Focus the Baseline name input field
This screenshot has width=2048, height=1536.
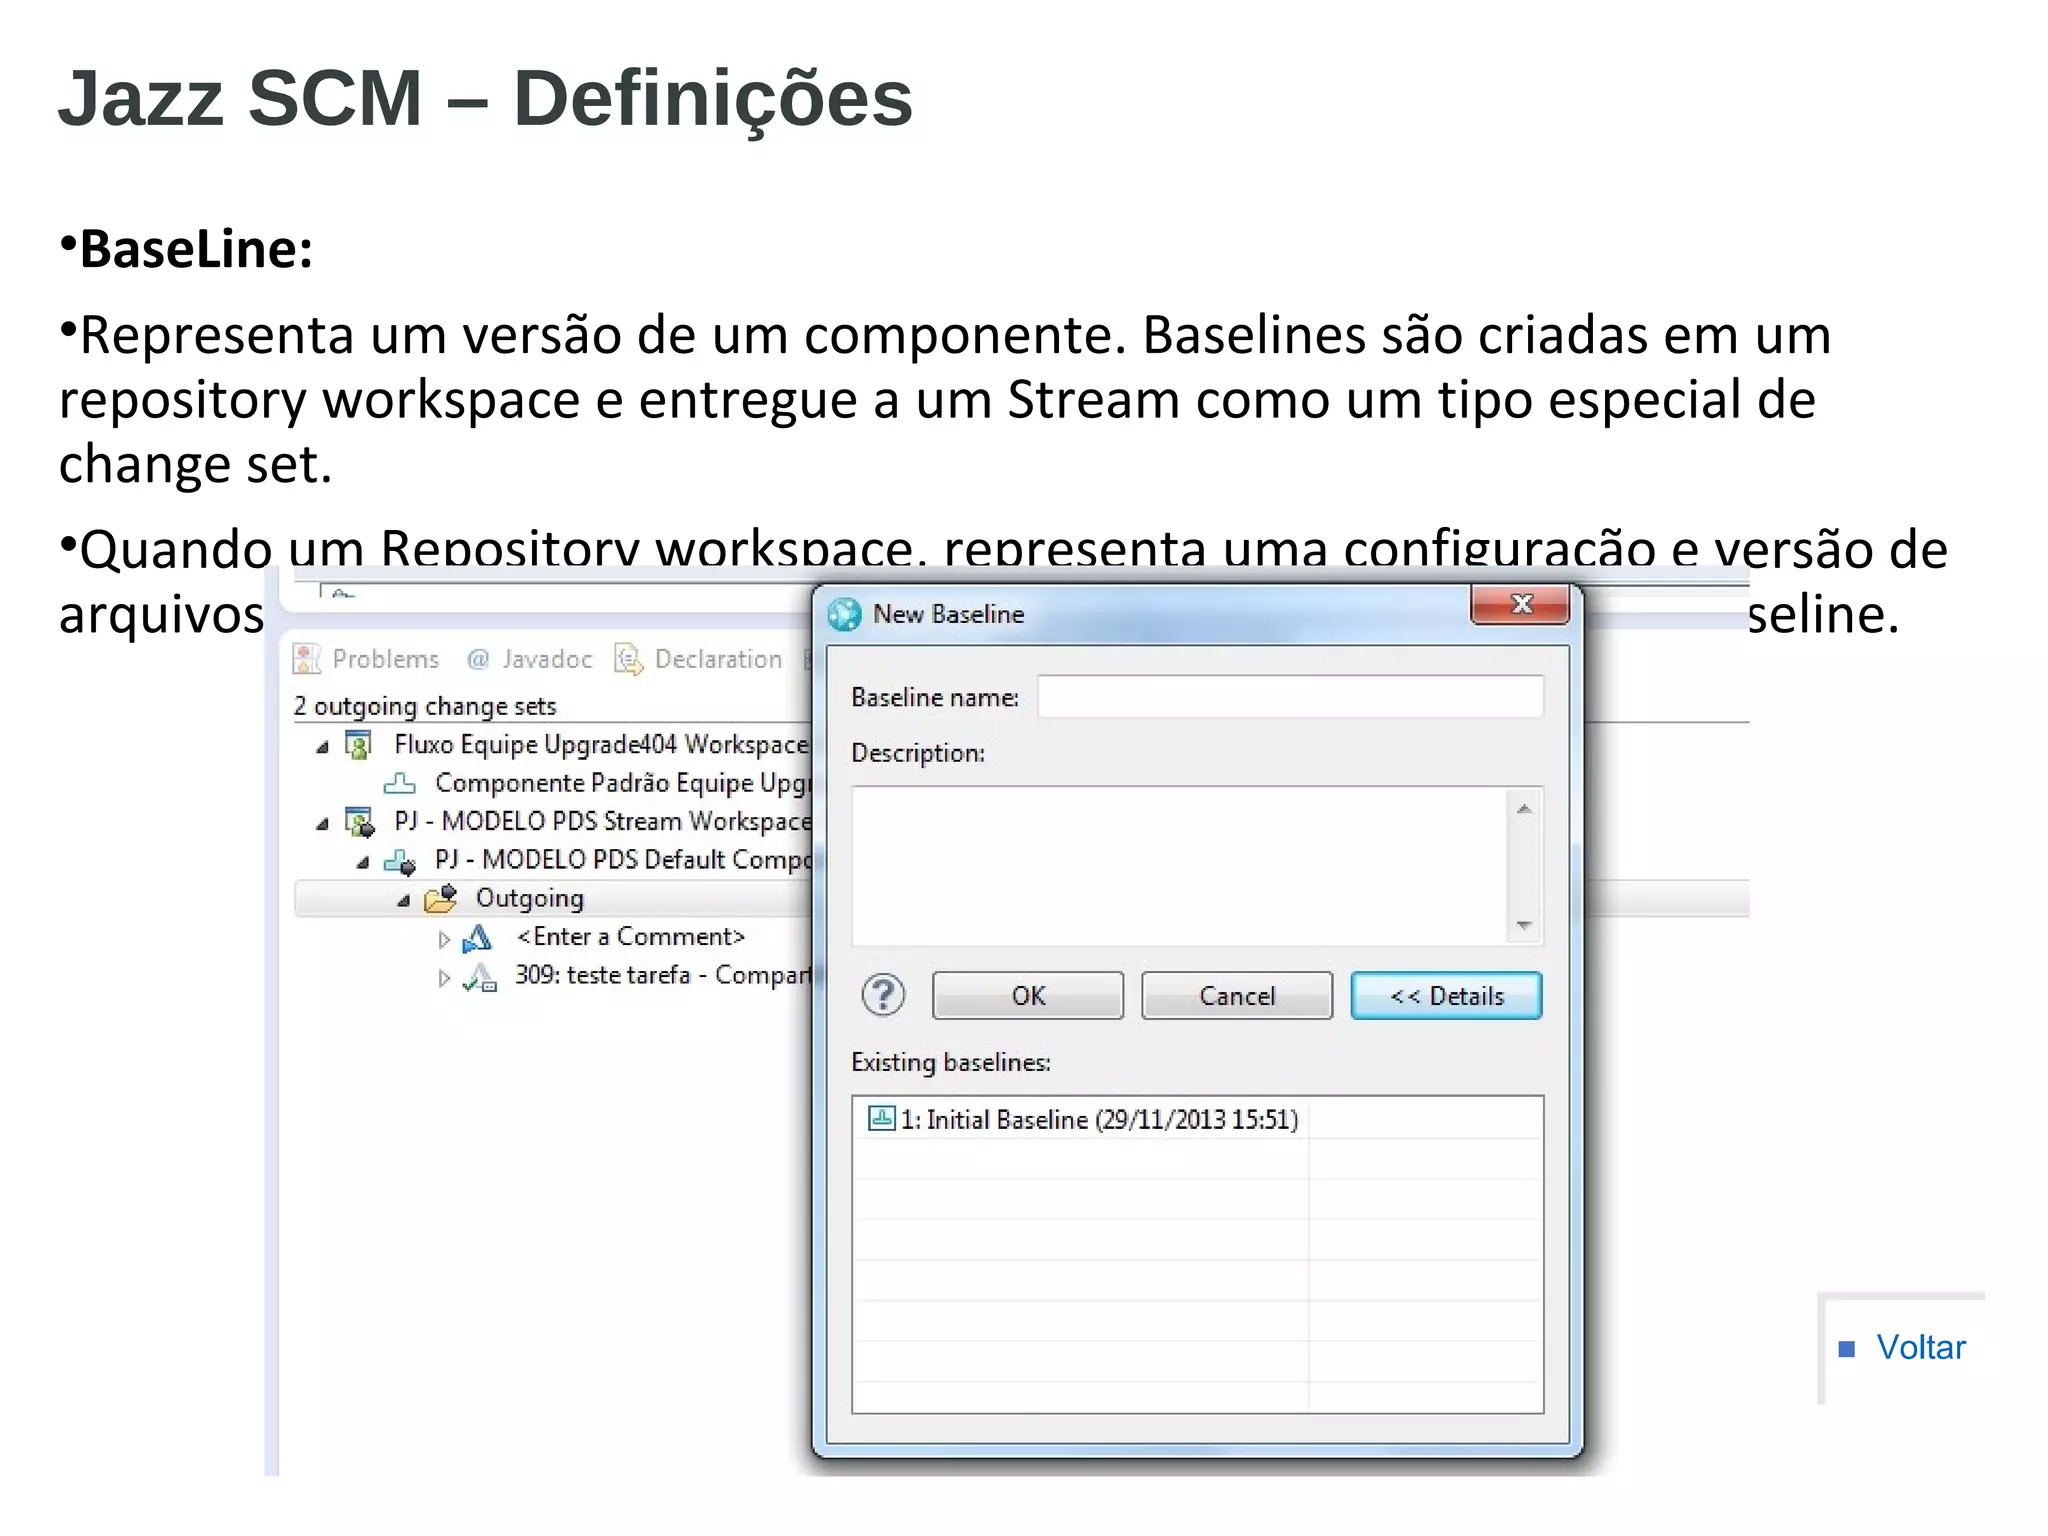point(1291,696)
